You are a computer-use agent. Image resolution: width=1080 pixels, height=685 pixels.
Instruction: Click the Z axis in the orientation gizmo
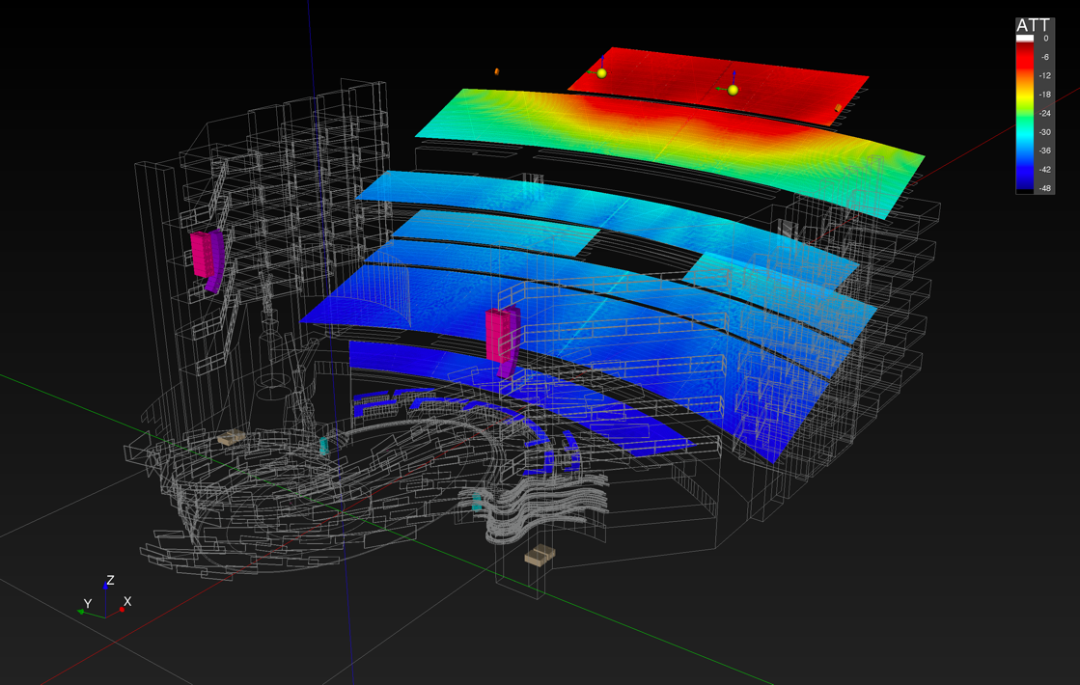pyautogui.click(x=109, y=581)
